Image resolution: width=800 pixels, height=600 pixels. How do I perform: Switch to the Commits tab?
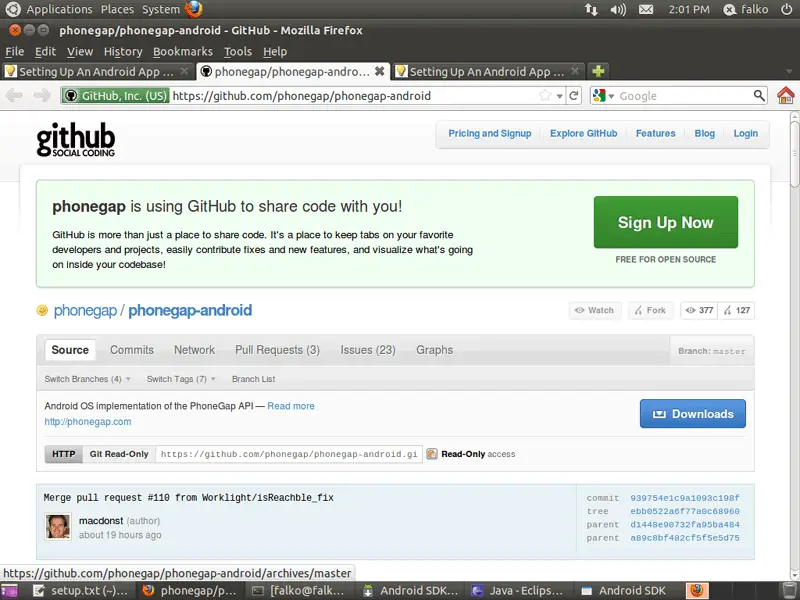[x=132, y=350]
